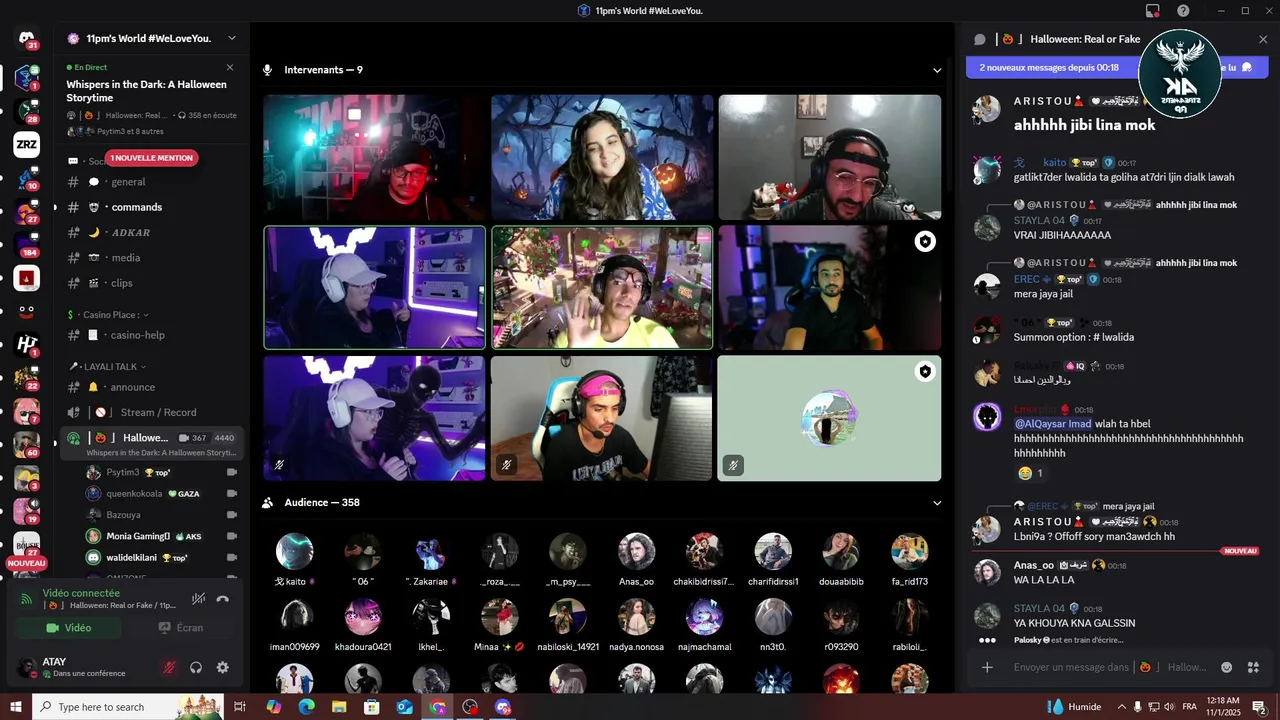The width and height of the screenshot is (1280, 720).
Task: Open audience member fa_rid173's avatar
Action: (x=910, y=551)
